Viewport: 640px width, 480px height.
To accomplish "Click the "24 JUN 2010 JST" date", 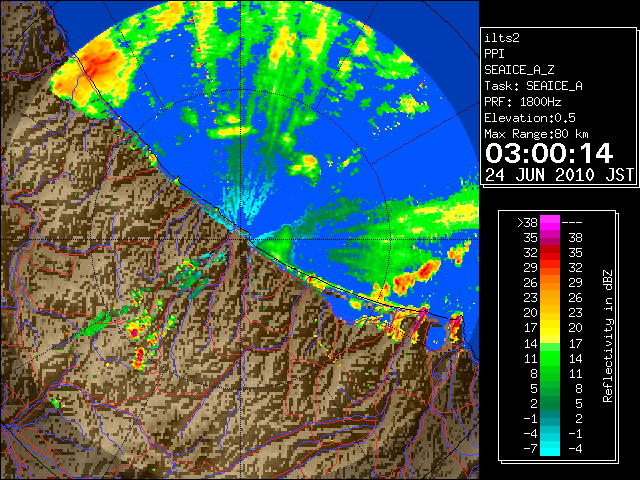I will [x=559, y=175].
